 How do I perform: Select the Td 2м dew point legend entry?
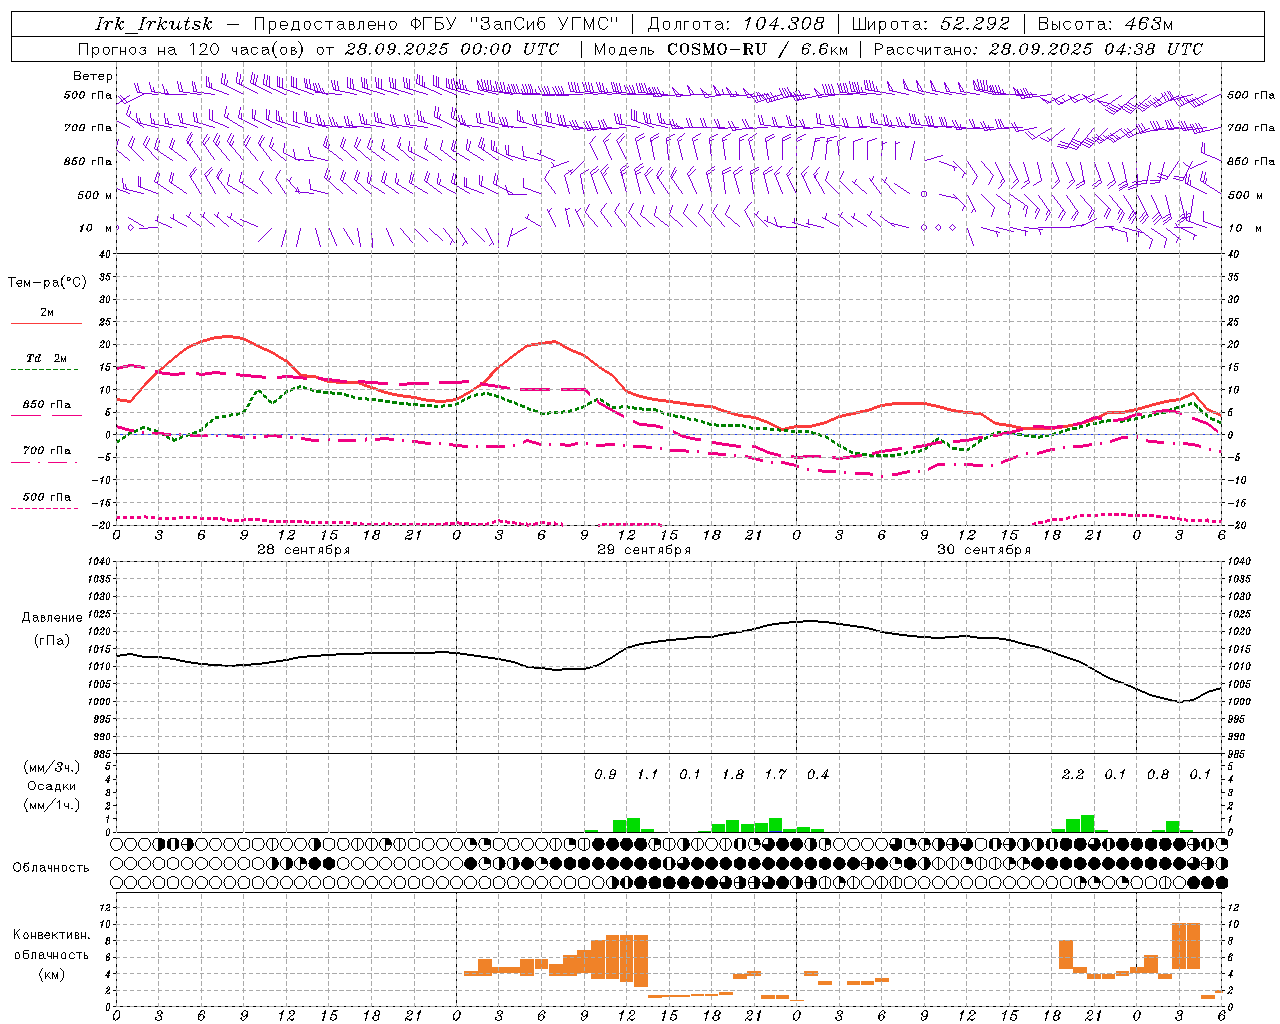[x=46, y=358]
